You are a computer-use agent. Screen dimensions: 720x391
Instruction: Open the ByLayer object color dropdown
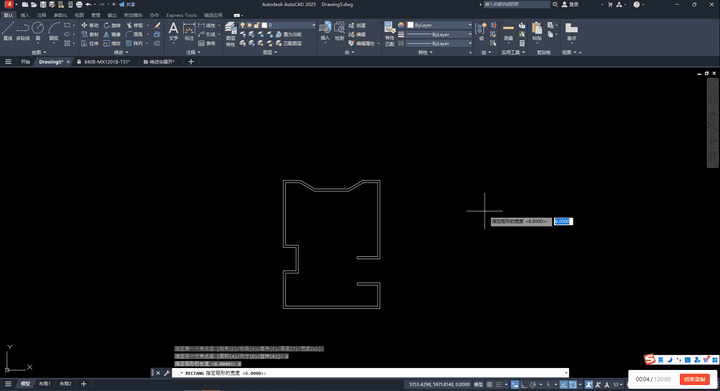pyautogui.click(x=439, y=25)
